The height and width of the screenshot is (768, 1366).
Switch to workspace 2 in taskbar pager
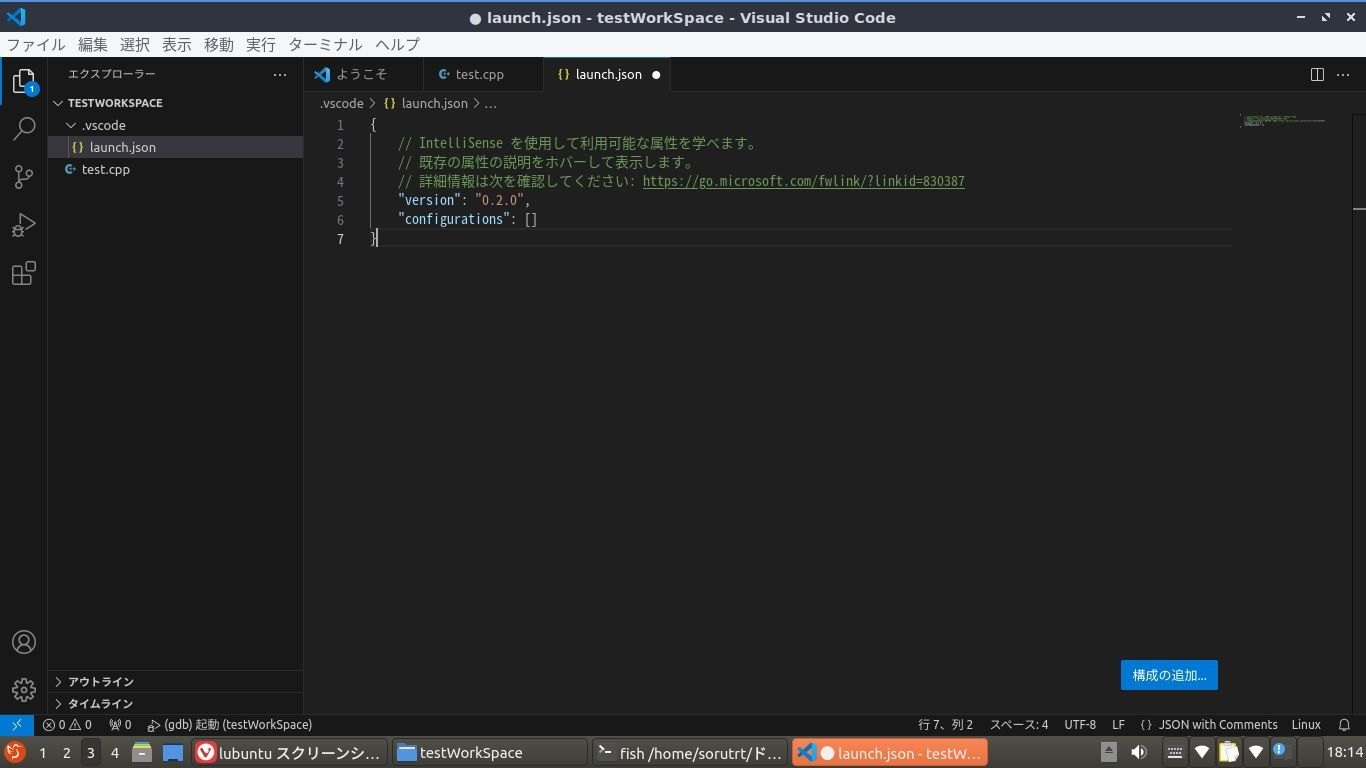tap(66, 753)
